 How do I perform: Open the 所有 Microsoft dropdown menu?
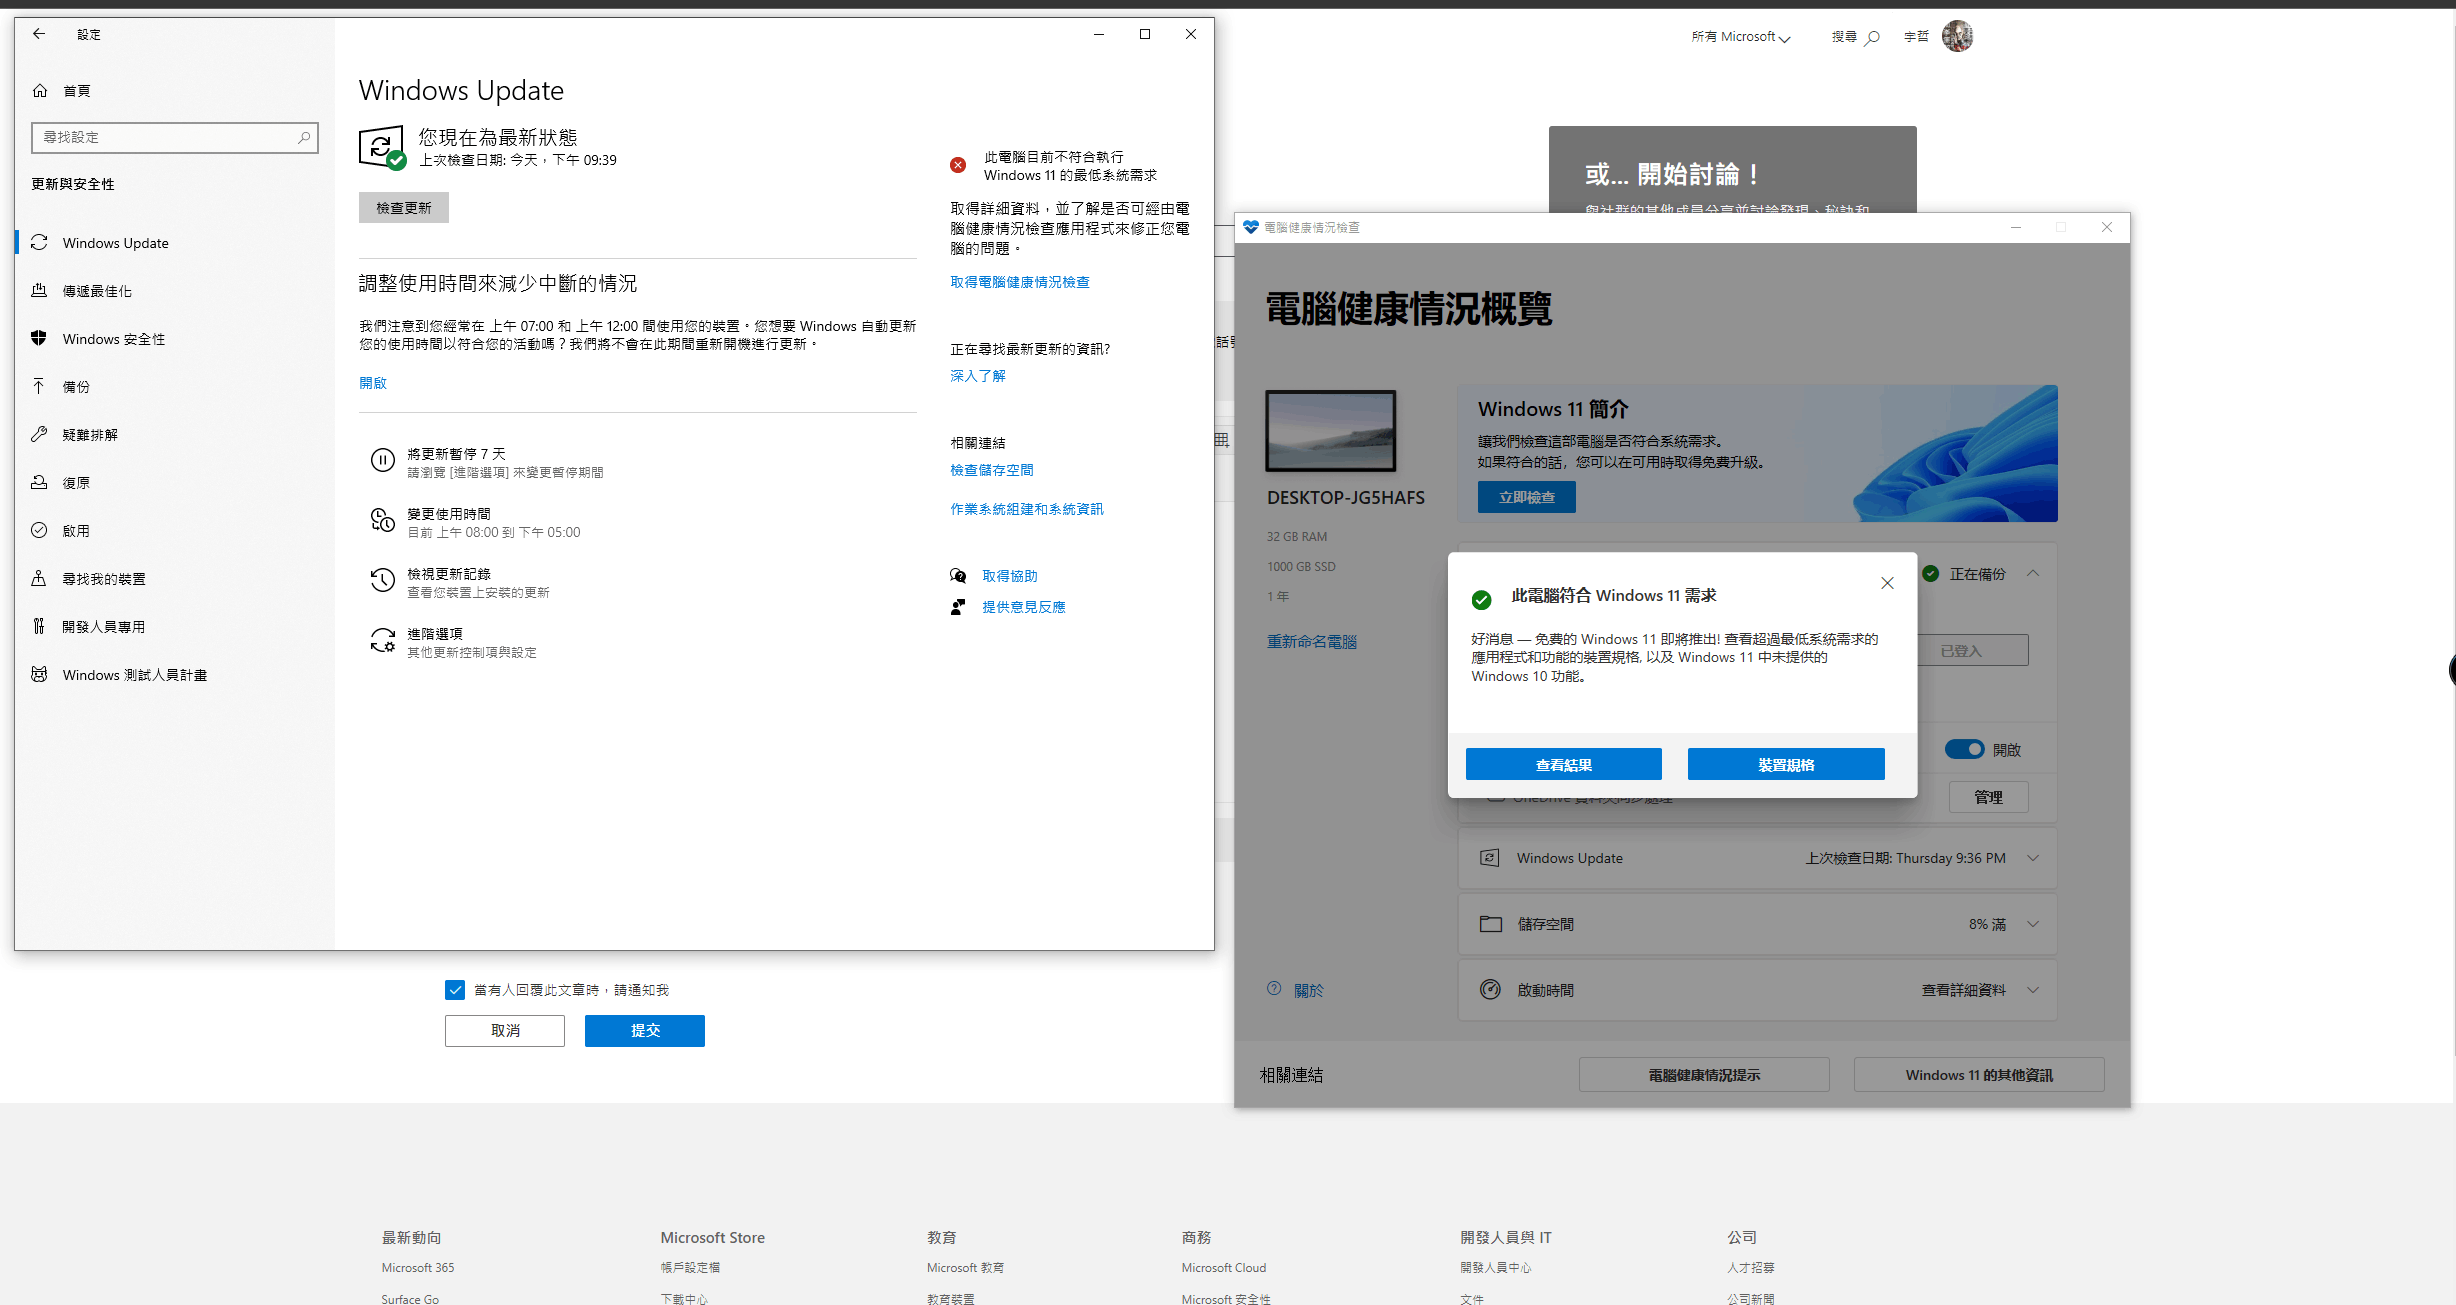coord(1740,37)
